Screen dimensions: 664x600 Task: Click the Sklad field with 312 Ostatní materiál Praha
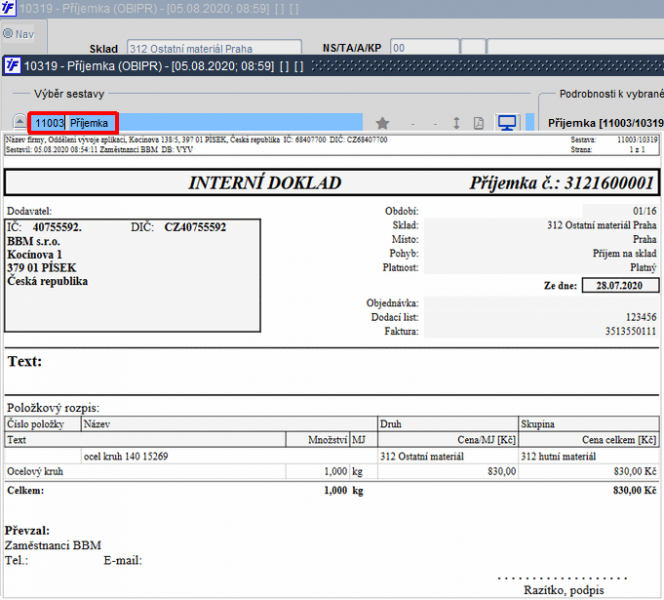click(x=215, y=48)
